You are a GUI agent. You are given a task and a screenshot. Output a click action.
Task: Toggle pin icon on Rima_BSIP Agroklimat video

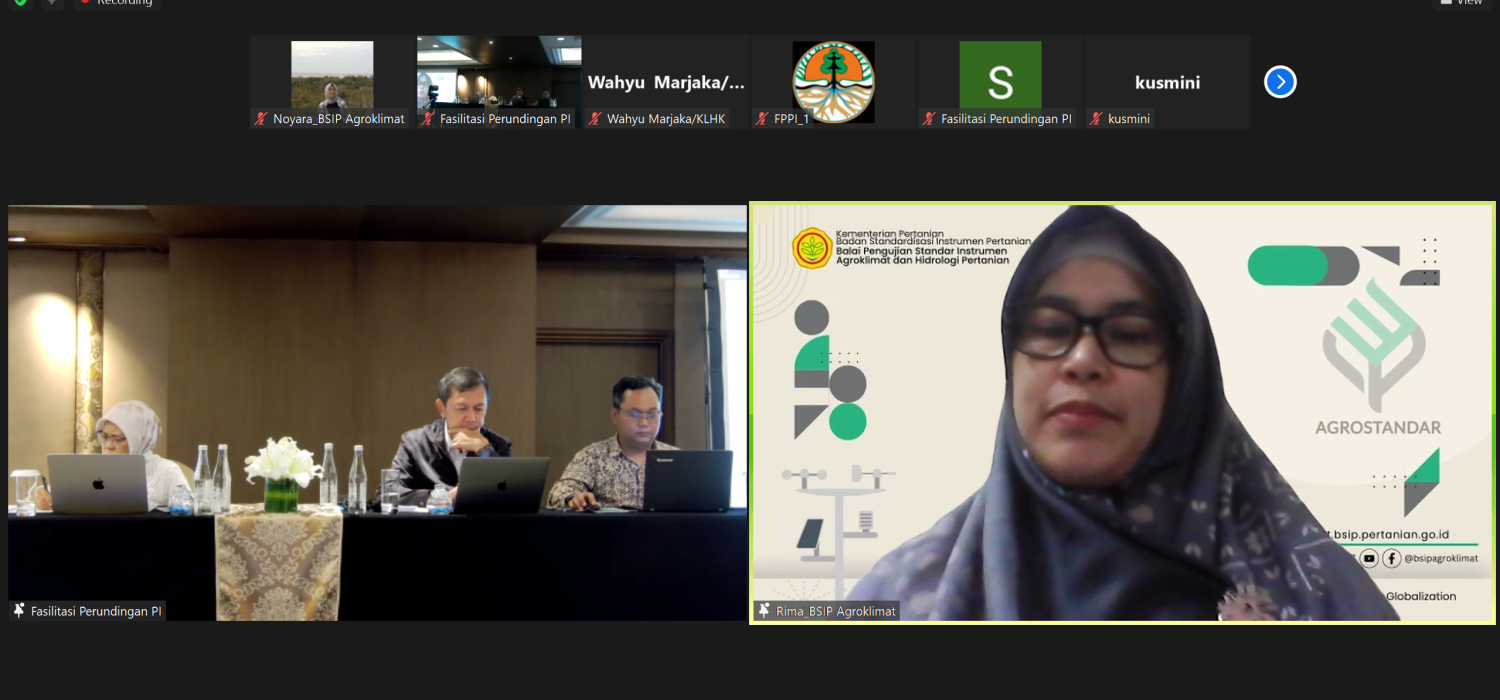[764, 610]
